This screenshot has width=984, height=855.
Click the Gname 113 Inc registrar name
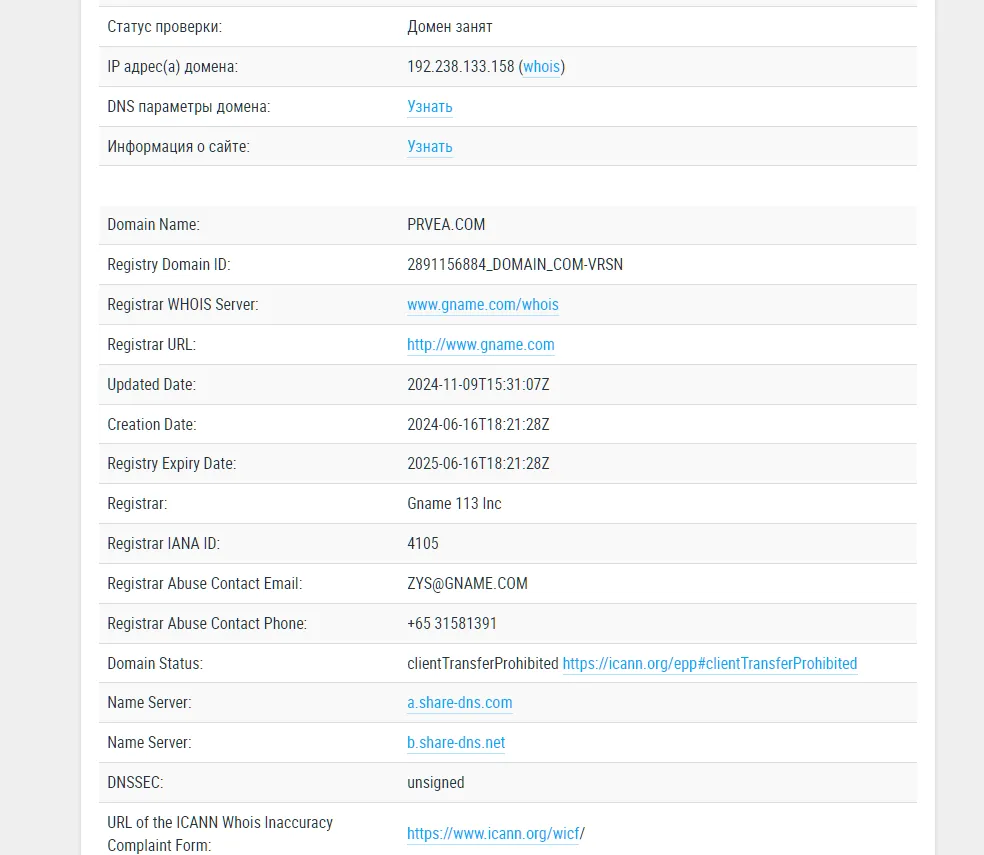(454, 503)
